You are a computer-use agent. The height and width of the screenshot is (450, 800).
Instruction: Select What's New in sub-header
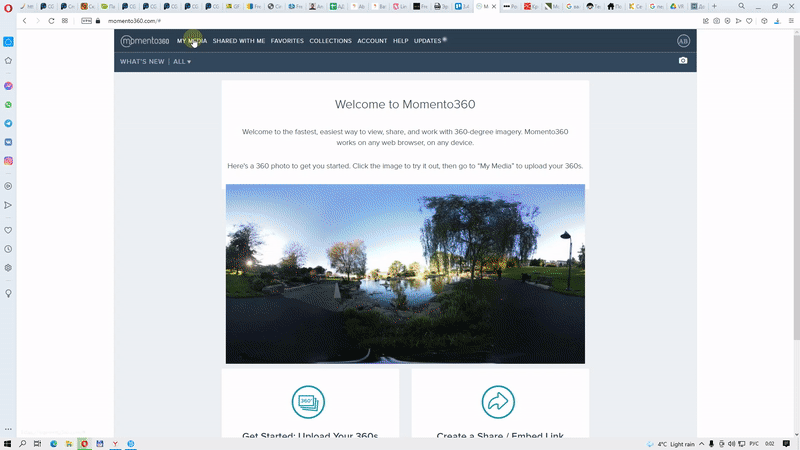(142, 61)
